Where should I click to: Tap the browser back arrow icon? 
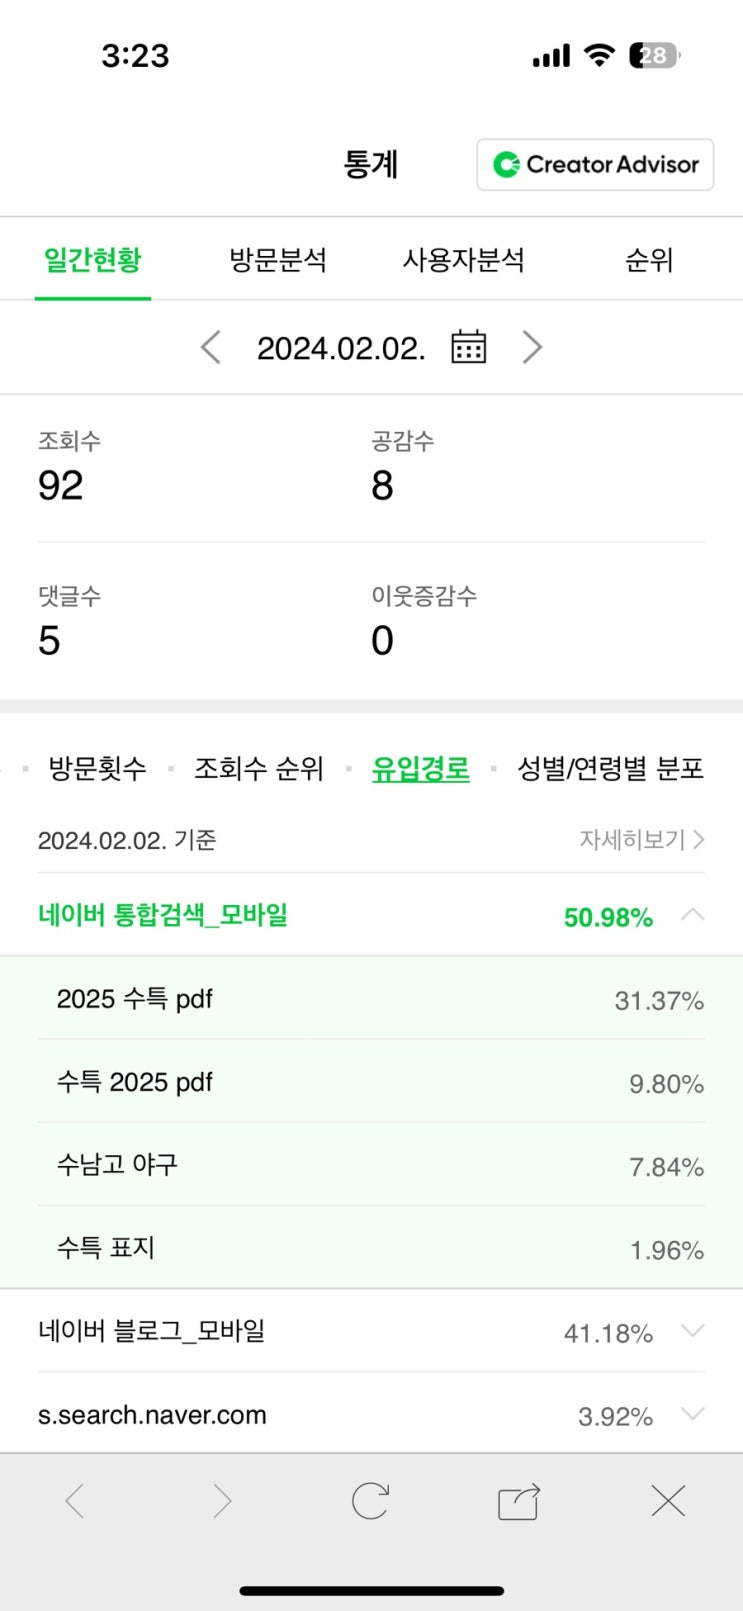74,1501
